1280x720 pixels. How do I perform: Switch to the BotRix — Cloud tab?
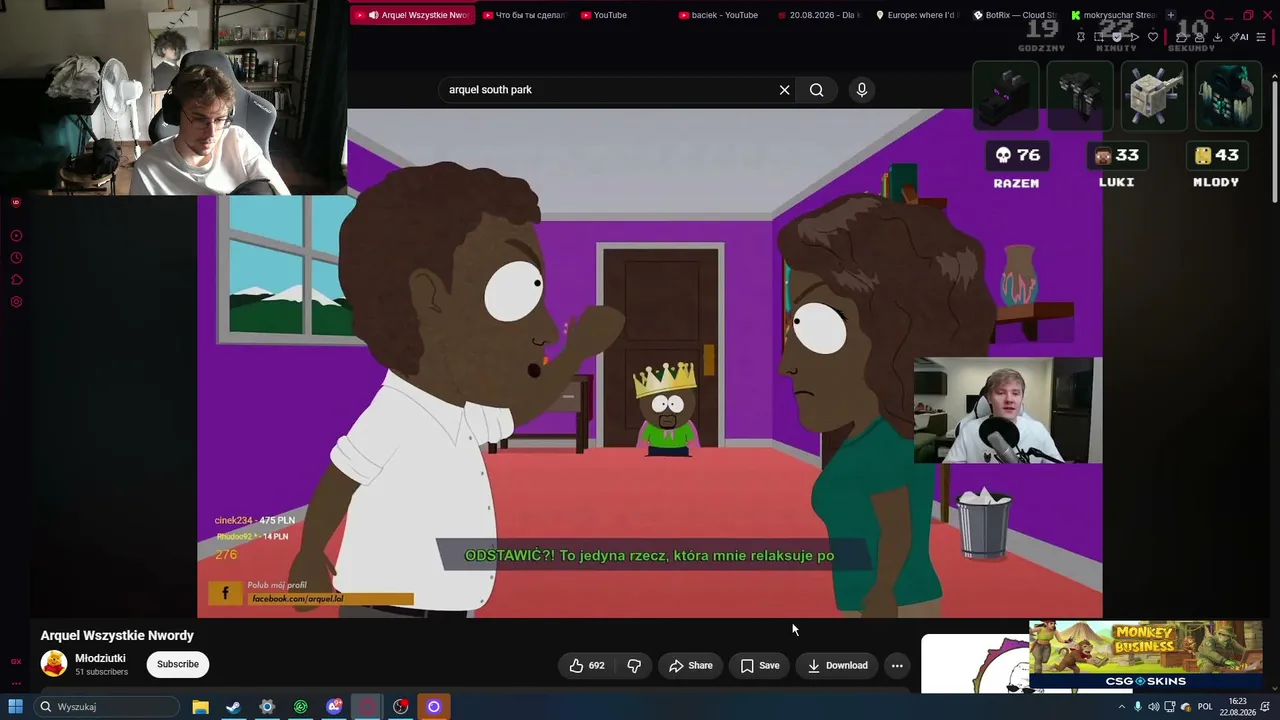point(1015,15)
